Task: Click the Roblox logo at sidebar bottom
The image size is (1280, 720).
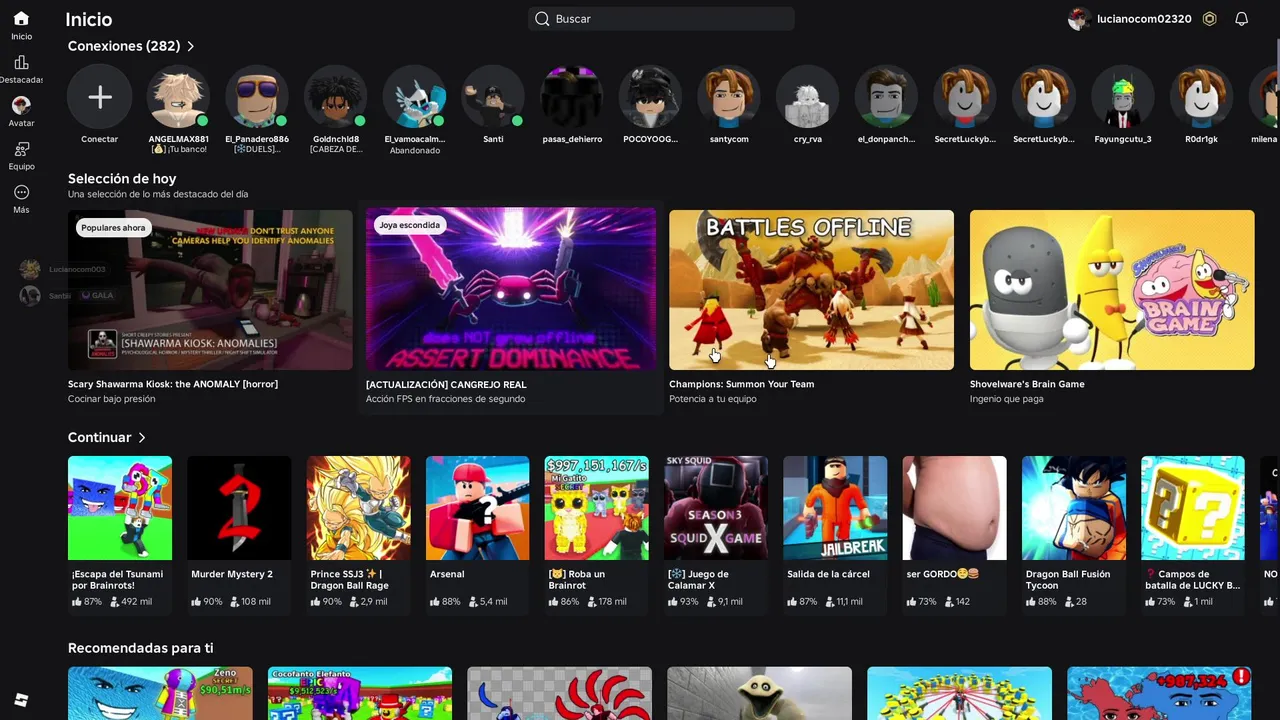Action: point(21,700)
